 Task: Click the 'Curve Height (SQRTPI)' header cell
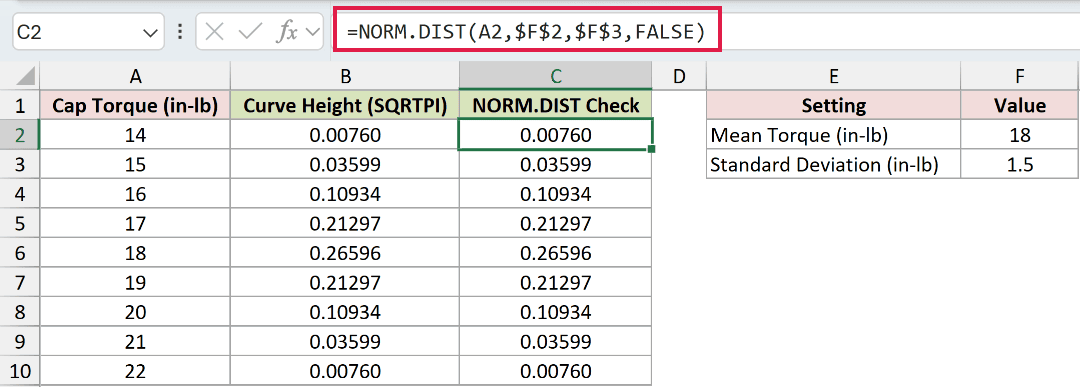click(345, 106)
